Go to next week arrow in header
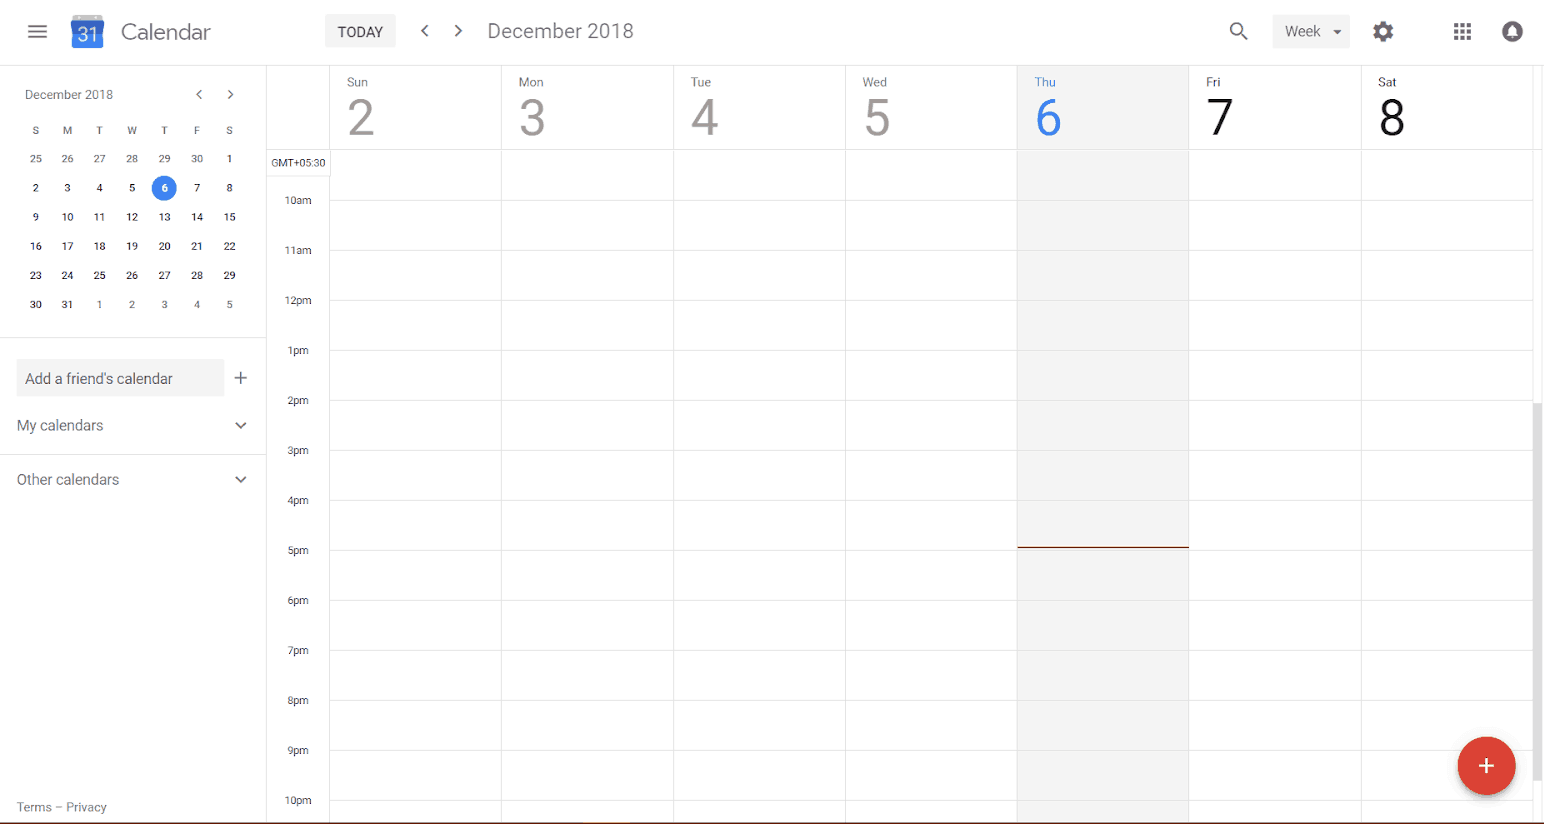 pos(458,31)
